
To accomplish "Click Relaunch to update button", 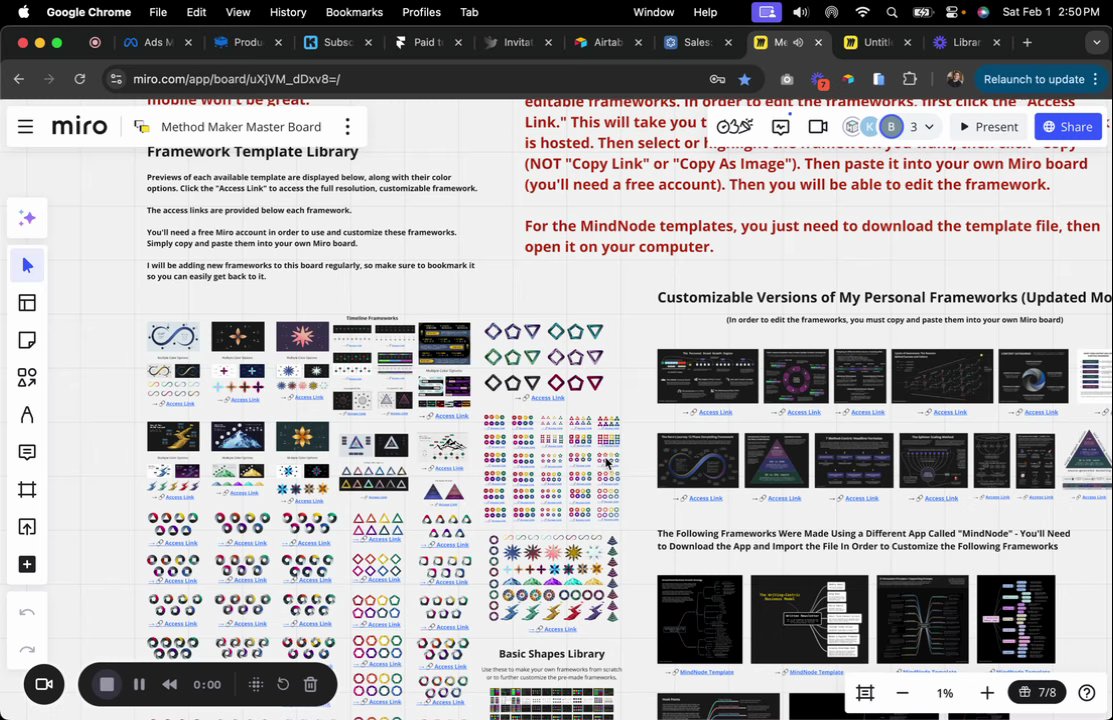I will pyautogui.click(x=1041, y=80).
